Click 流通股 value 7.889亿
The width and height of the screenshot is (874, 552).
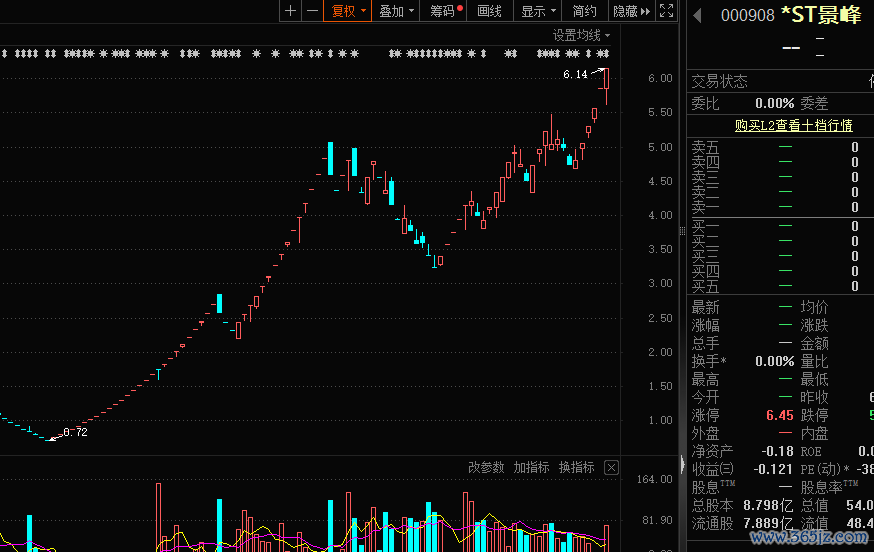point(768,523)
